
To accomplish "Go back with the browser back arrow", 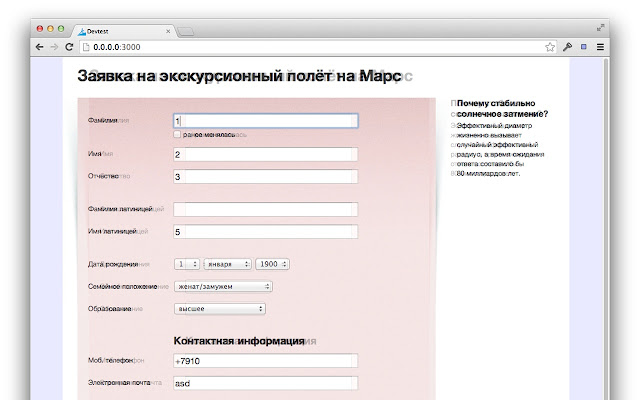I will (x=39, y=47).
